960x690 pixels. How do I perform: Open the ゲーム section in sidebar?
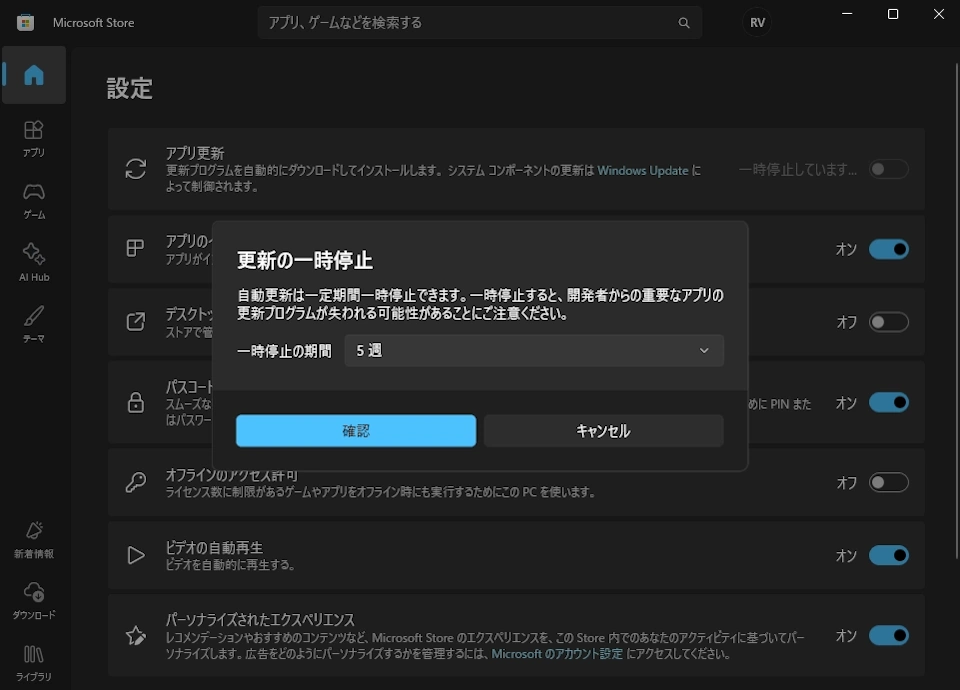[34, 201]
